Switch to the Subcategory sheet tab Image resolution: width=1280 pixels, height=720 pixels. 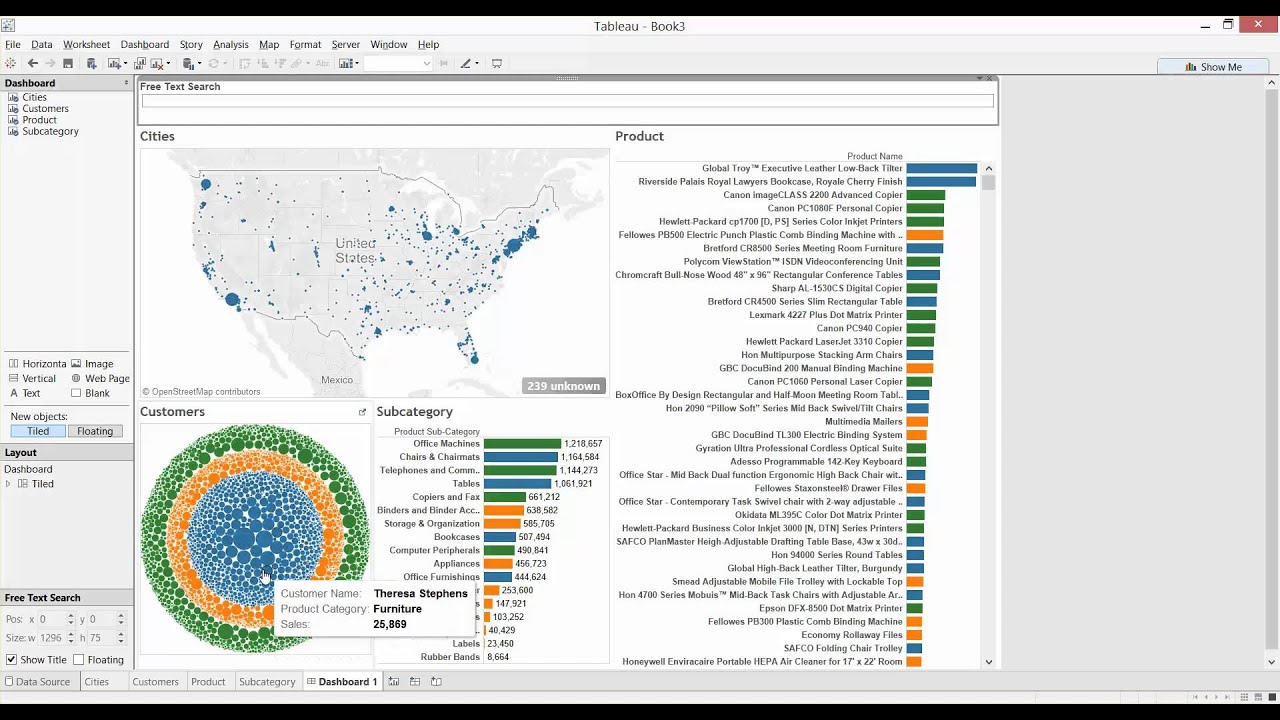click(267, 682)
